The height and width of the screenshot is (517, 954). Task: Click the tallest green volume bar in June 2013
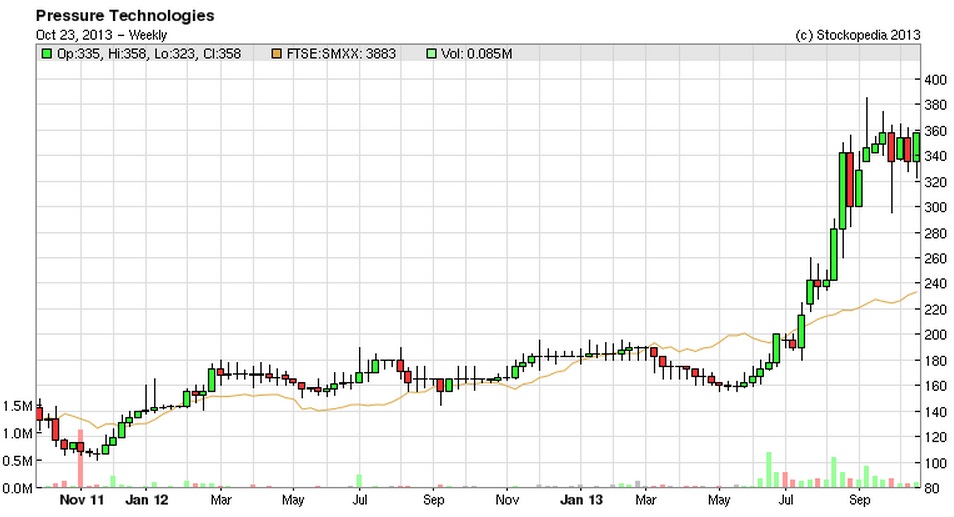click(768, 470)
